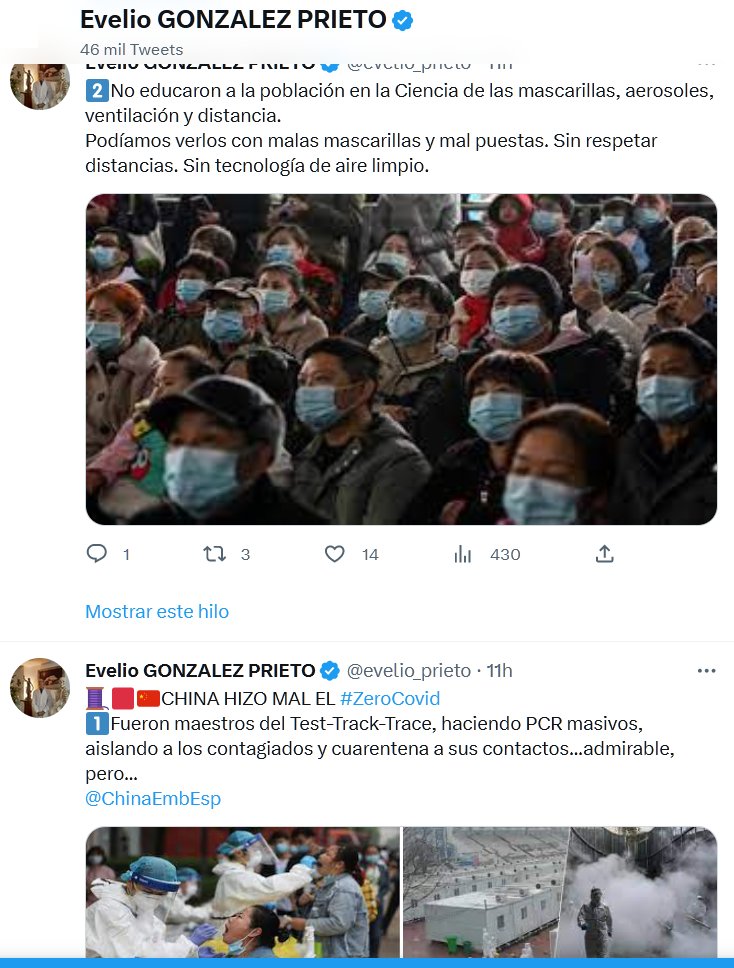Open reply icon on masked-crowd tweet
Viewport: 734px width, 968px height.
tap(96, 553)
